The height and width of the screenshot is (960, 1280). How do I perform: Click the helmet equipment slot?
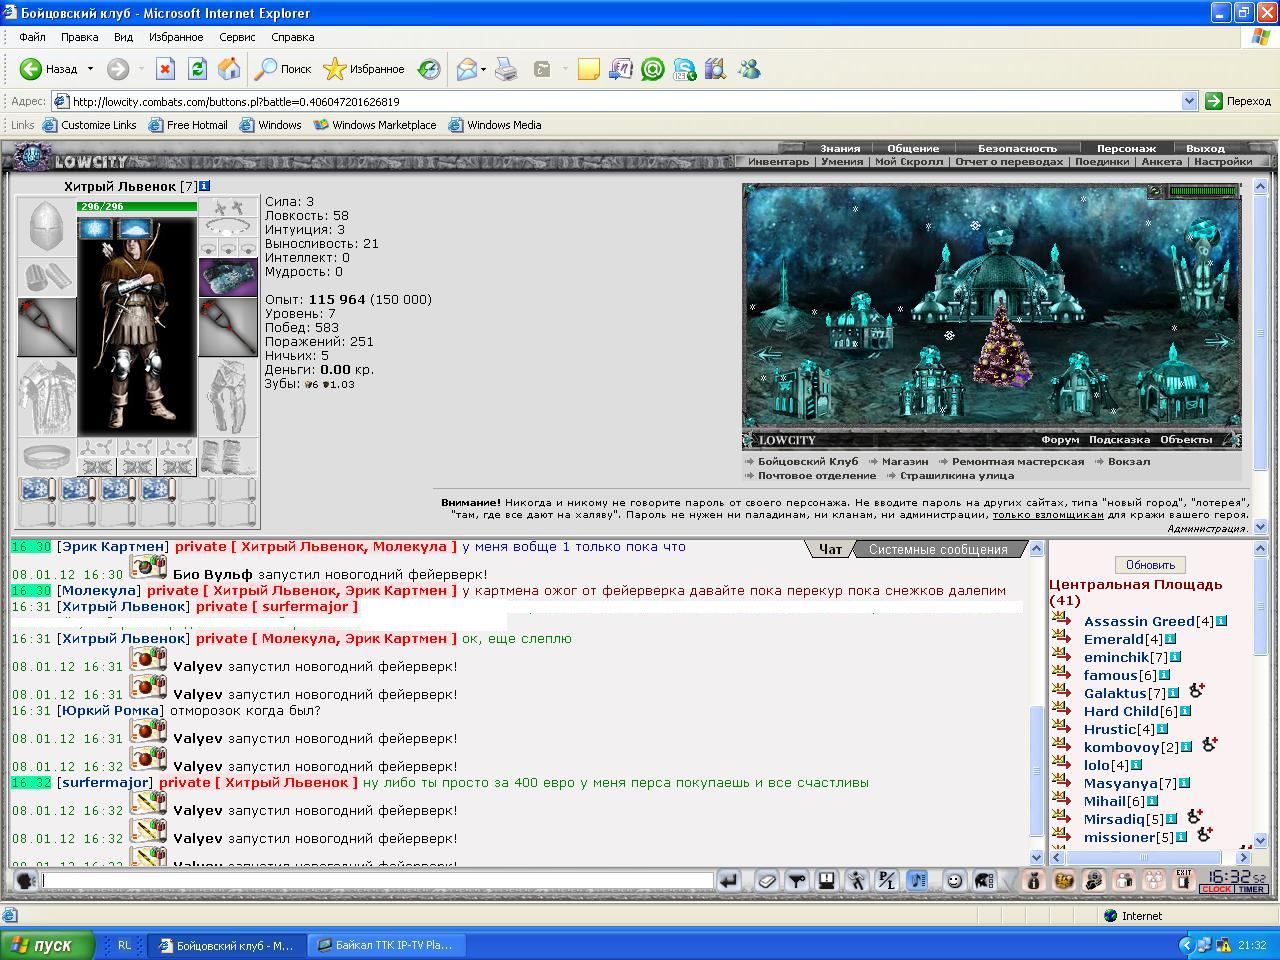(46, 227)
